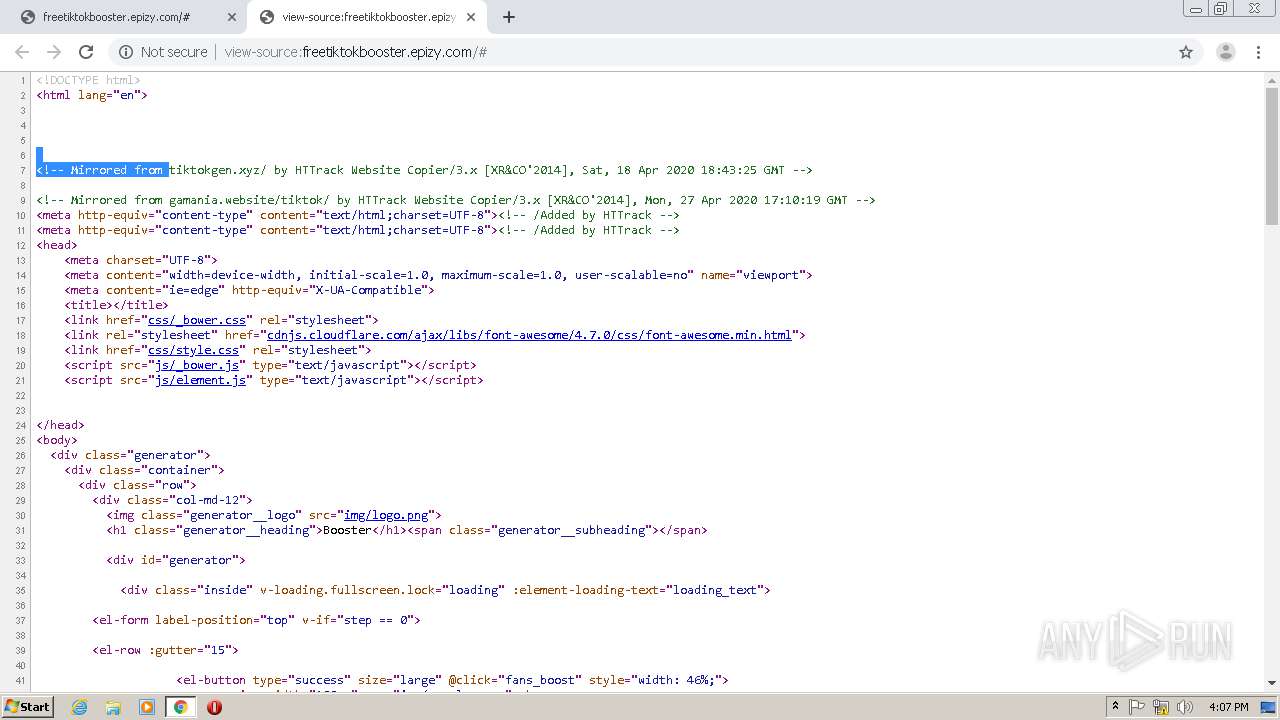
Task: Click the network tray icon
Action: tap(1162, 707)
